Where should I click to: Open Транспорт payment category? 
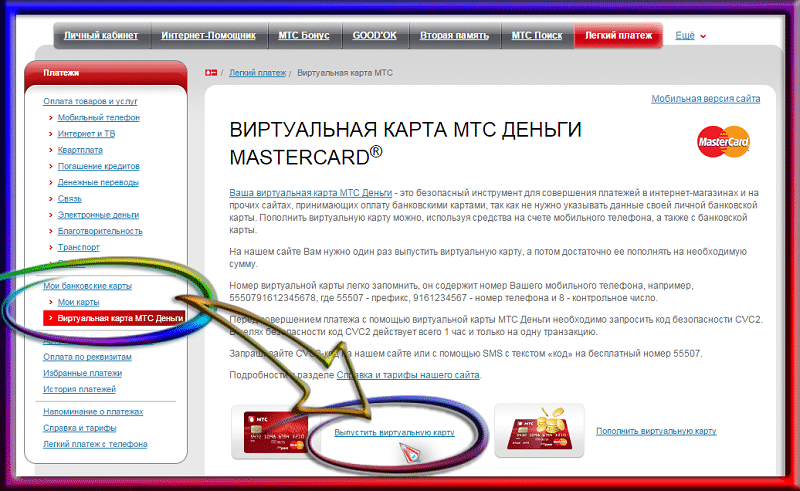click(x=79, y=247)
